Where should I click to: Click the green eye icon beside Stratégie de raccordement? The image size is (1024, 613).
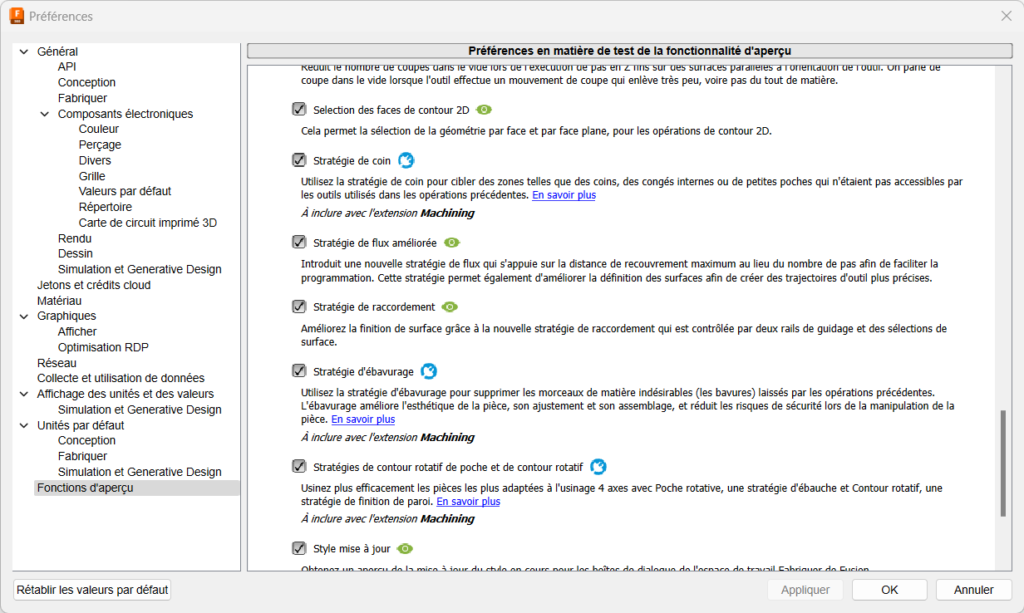449,307
